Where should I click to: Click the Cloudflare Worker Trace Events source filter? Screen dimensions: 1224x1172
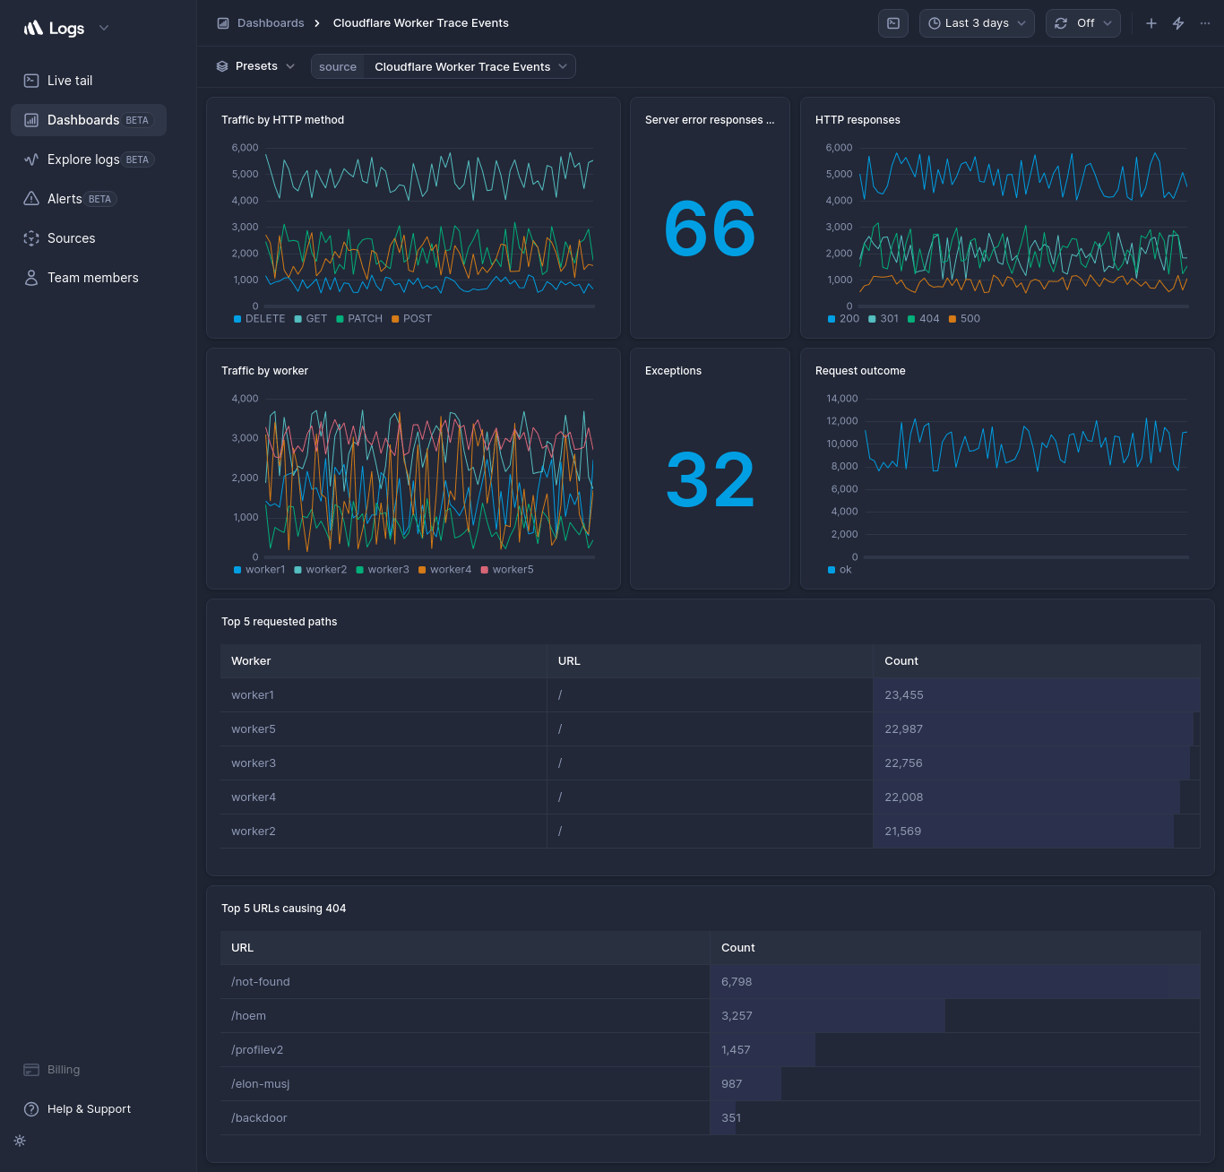point(461,66)
